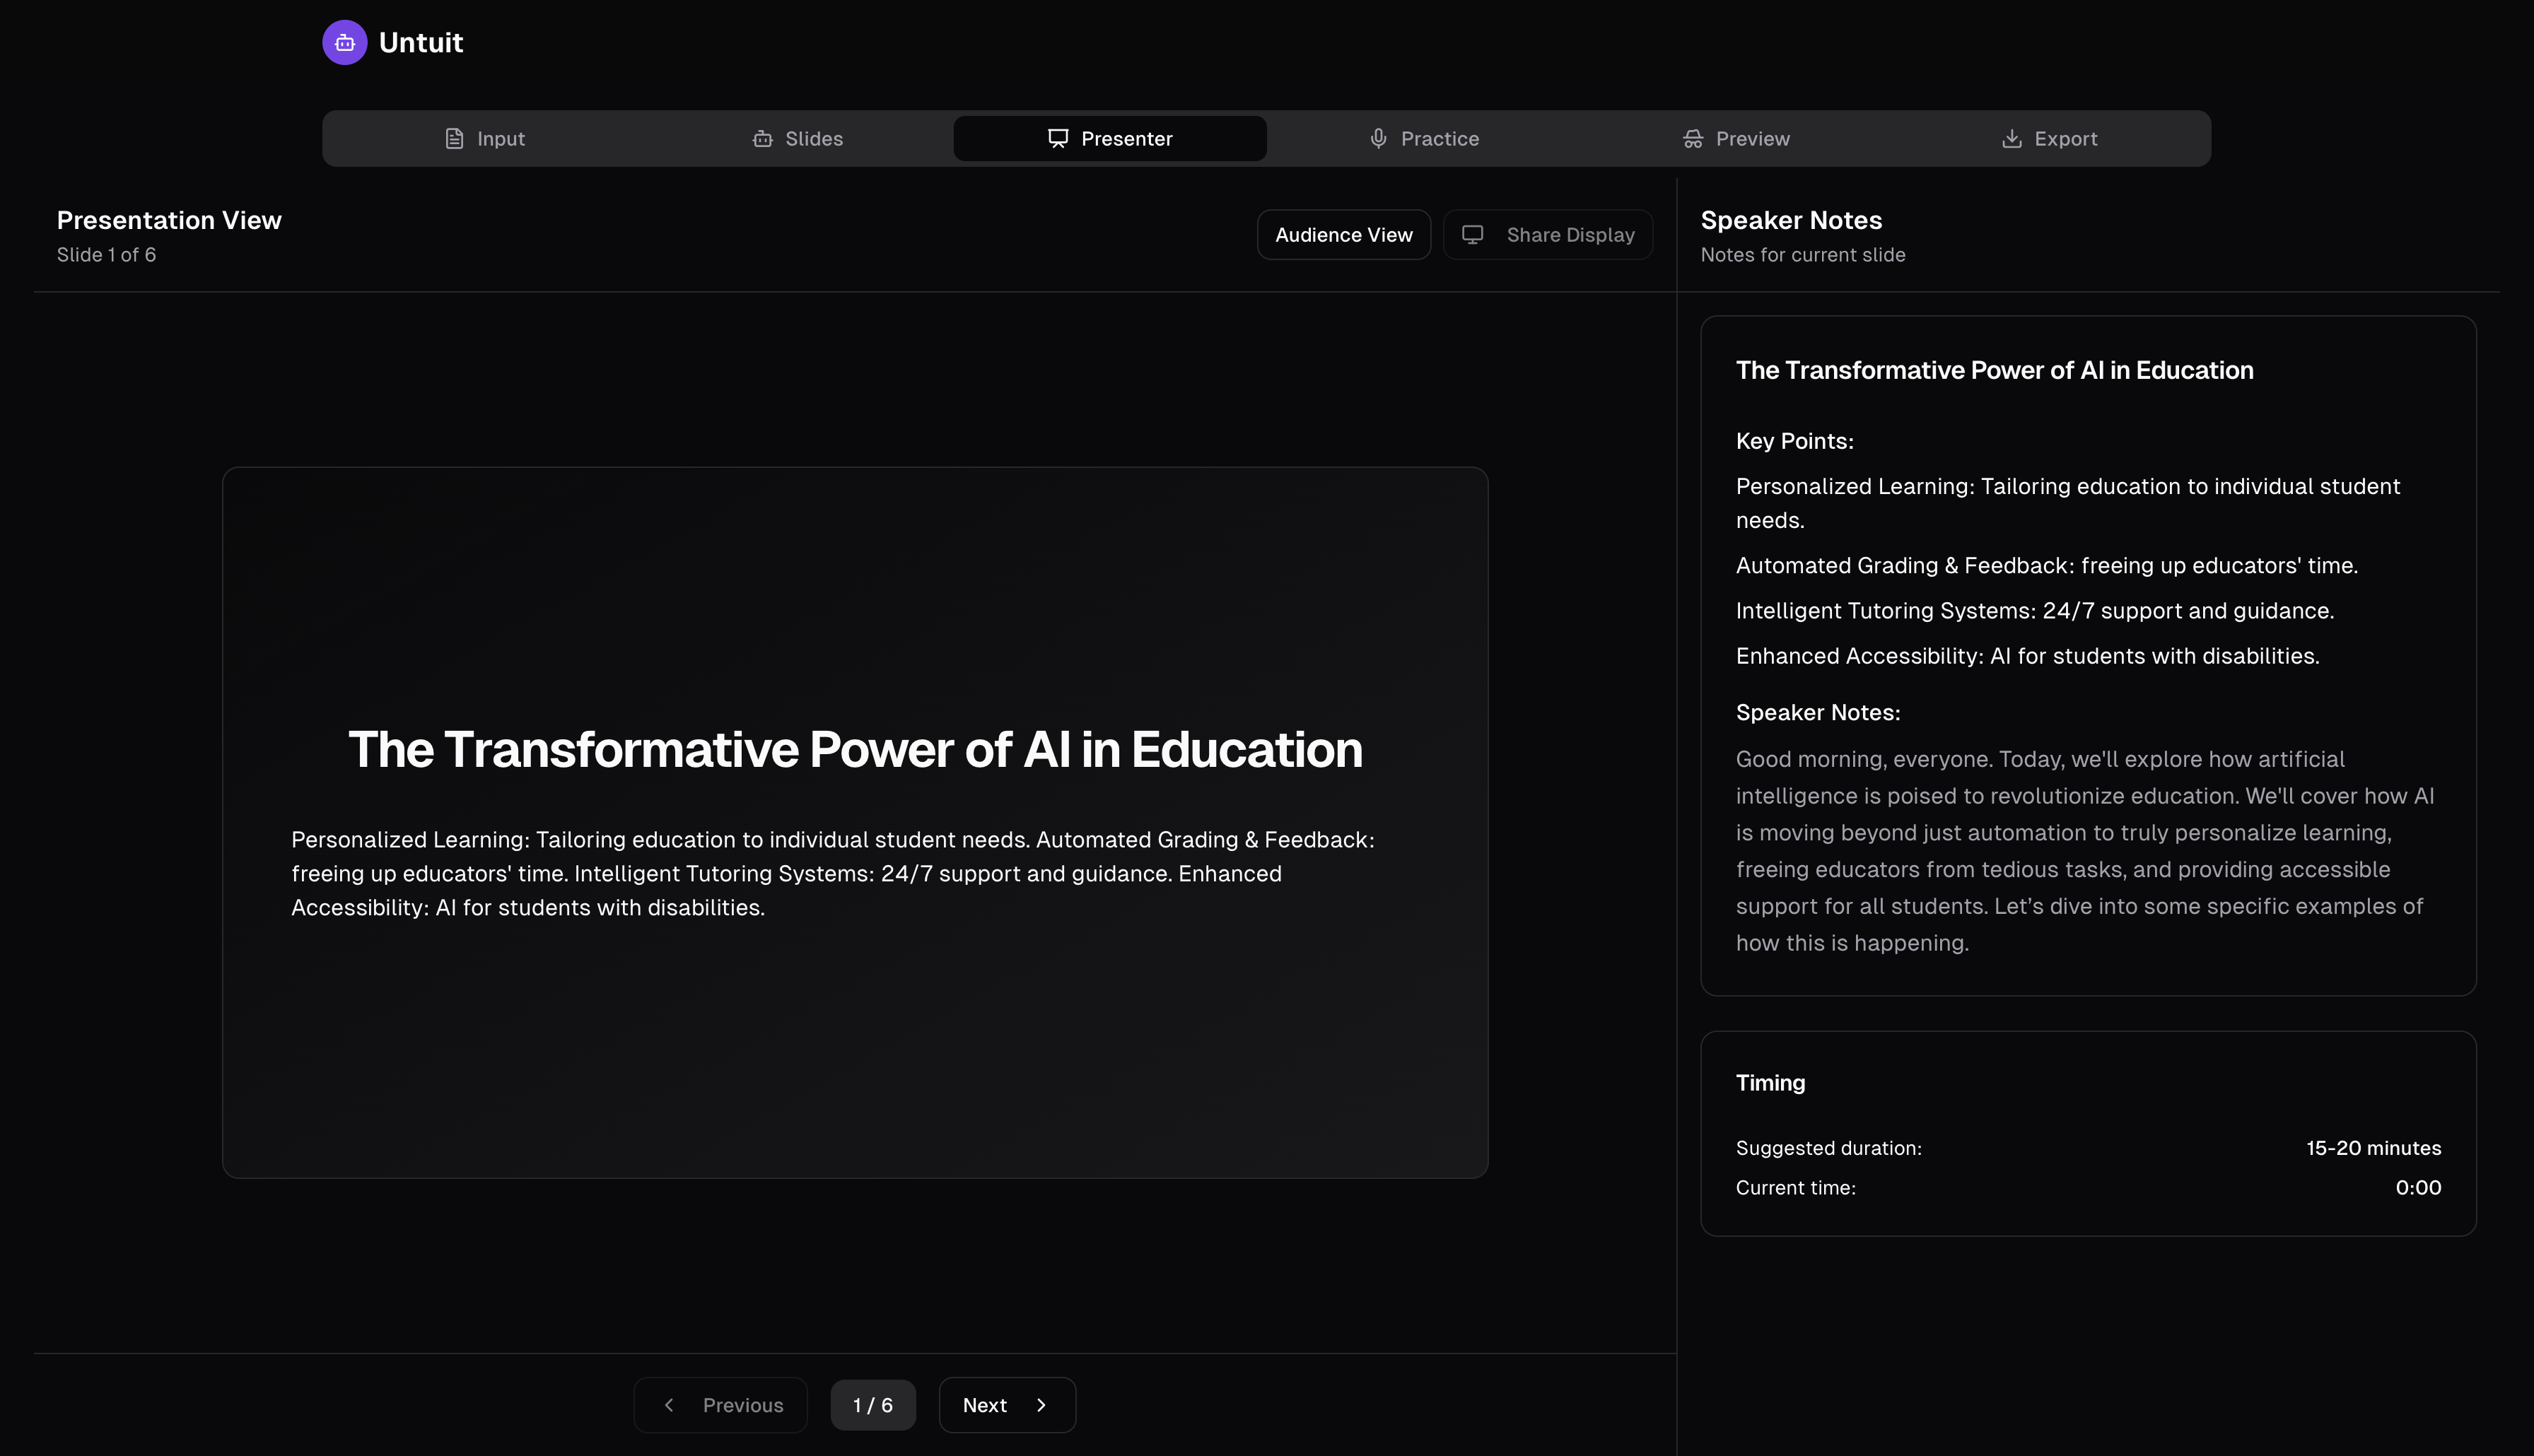Click the monitor icon beside Share Display
Image resolution: width=2534 pixels, height=1456 pixels.
tap(1472, 234)
